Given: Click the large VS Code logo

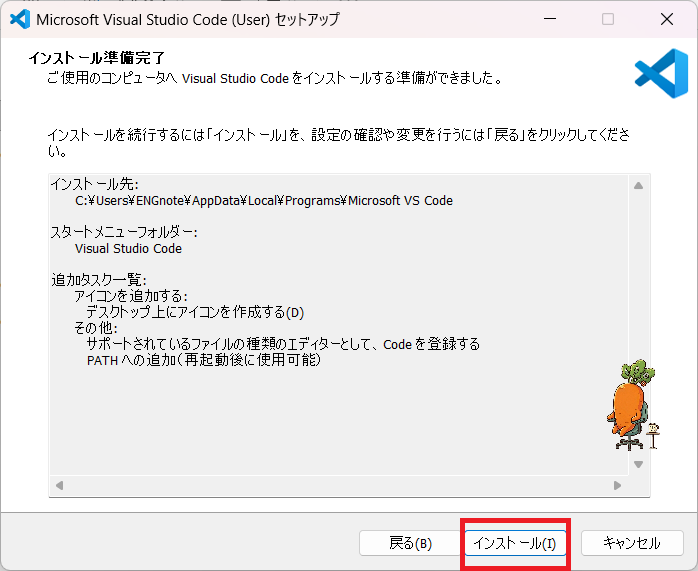Looking at the screenshot, I should [661, 73].
